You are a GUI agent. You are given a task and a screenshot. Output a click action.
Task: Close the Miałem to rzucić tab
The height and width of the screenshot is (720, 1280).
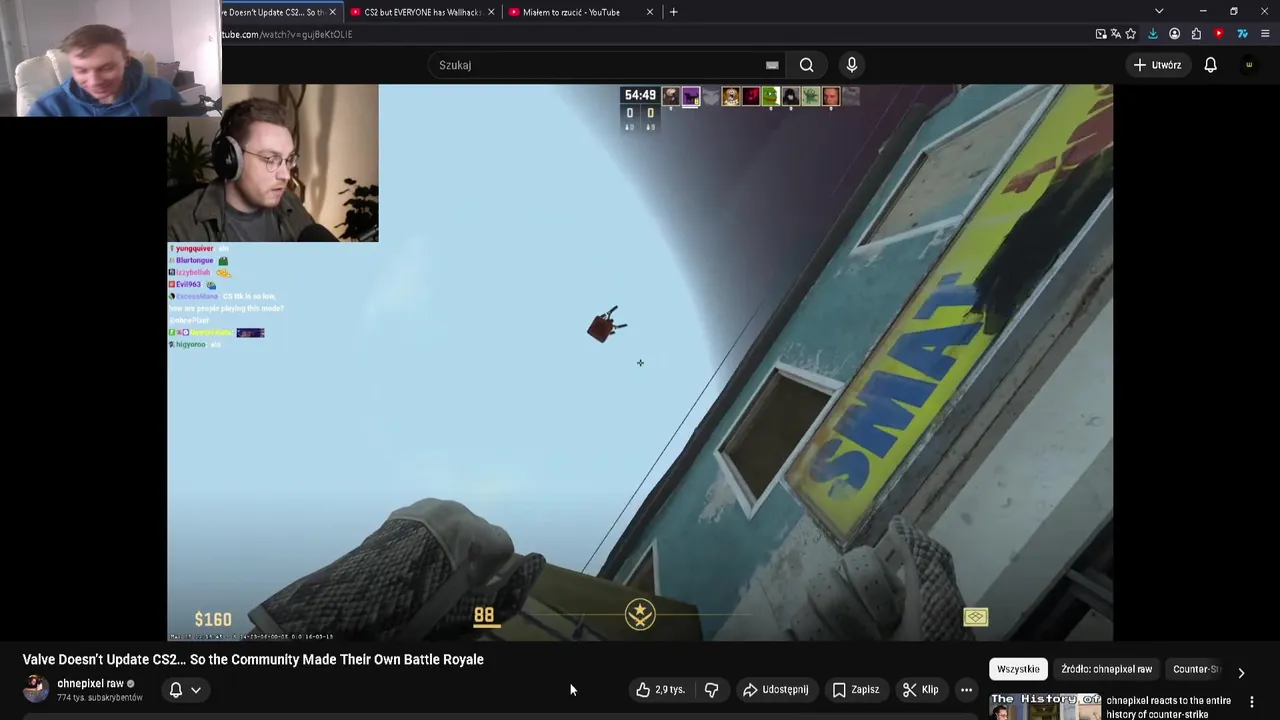tap(650, 12)
